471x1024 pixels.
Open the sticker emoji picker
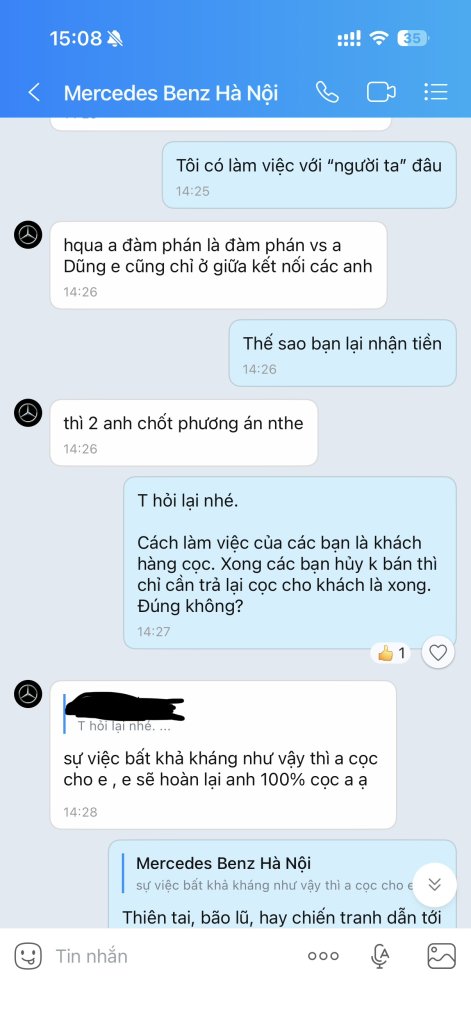click(28, 956)
